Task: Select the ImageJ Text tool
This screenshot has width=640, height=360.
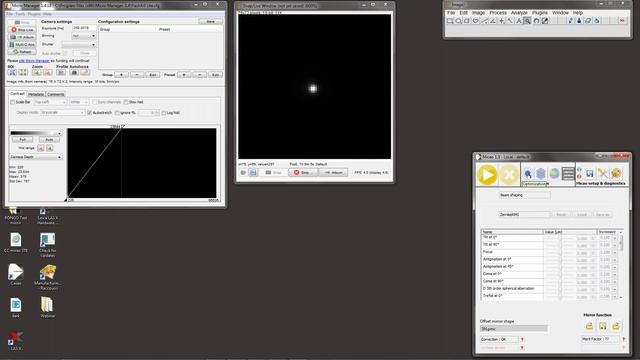Action: [519, 20]
